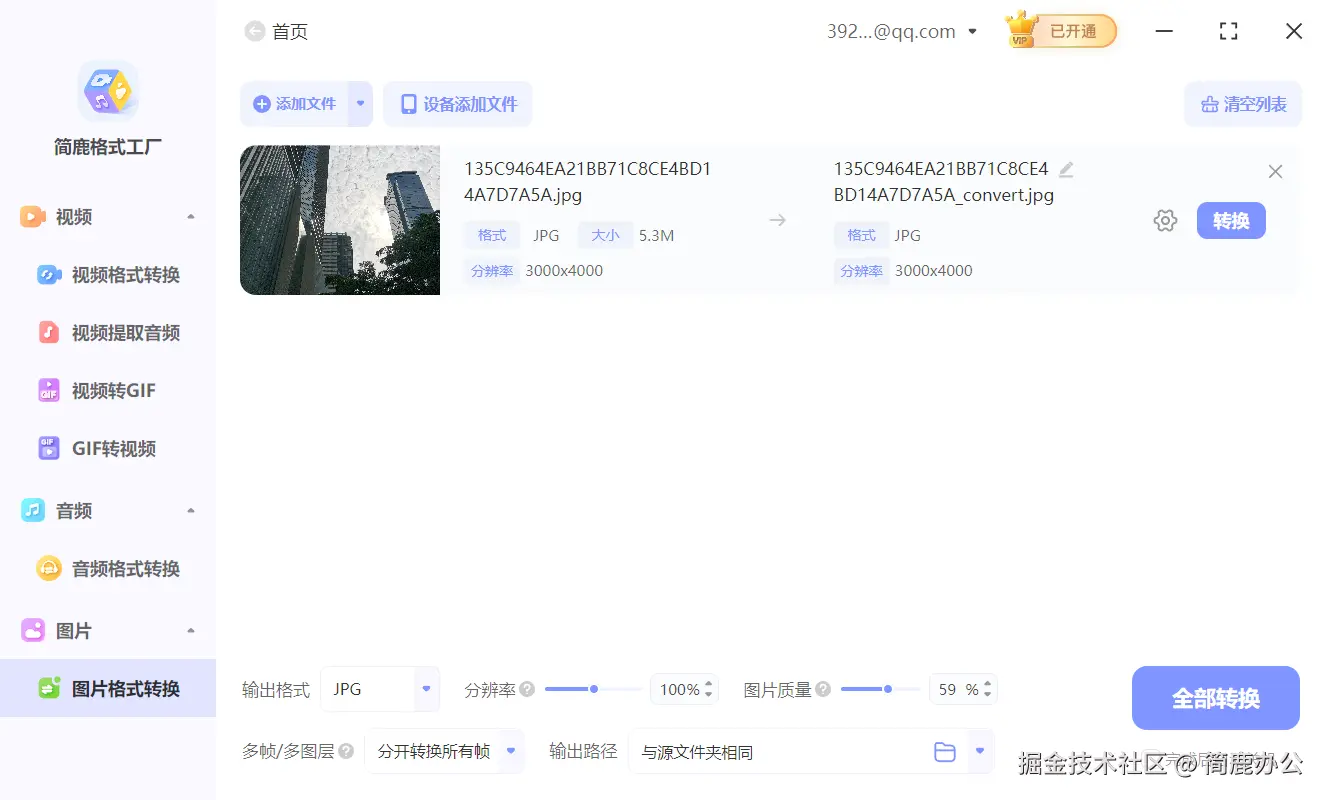Click the help icon next to 图片质量
This screenshot has height=800, width=1326.
[x=823, y=689]
